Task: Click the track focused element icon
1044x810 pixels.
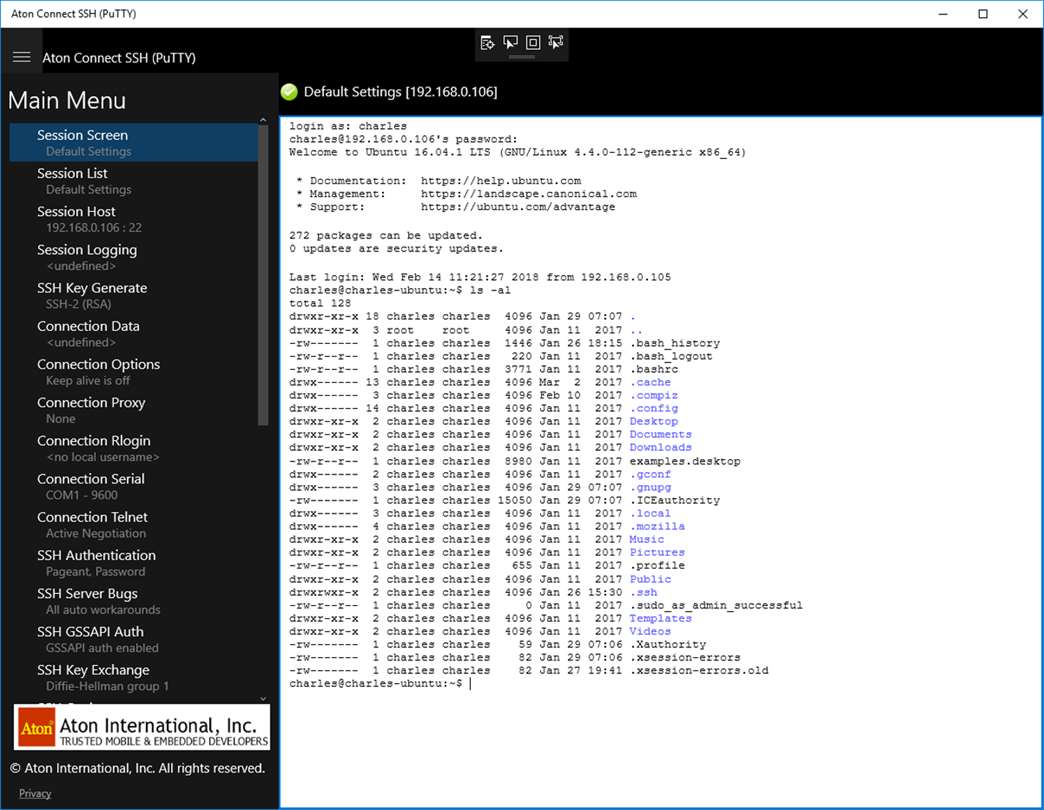Action: click(555, 43)
